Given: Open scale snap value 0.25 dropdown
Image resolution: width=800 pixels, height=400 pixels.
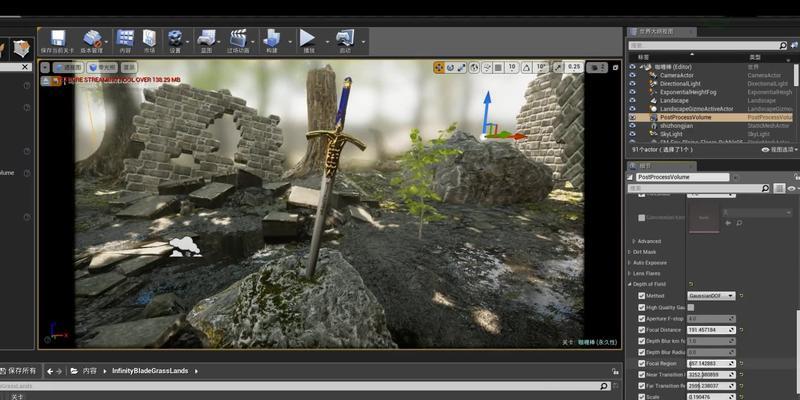Looking at the screenshot, I should pyautogui.click(x=574, y=67).
